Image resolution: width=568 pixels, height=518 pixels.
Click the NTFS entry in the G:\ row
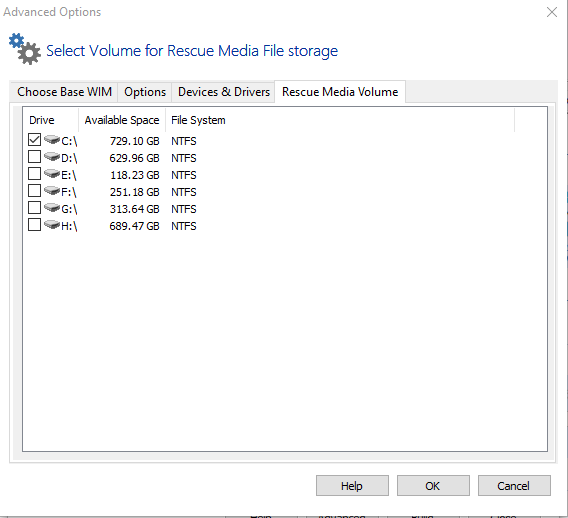pyautogui.click(x=184, y=209)
